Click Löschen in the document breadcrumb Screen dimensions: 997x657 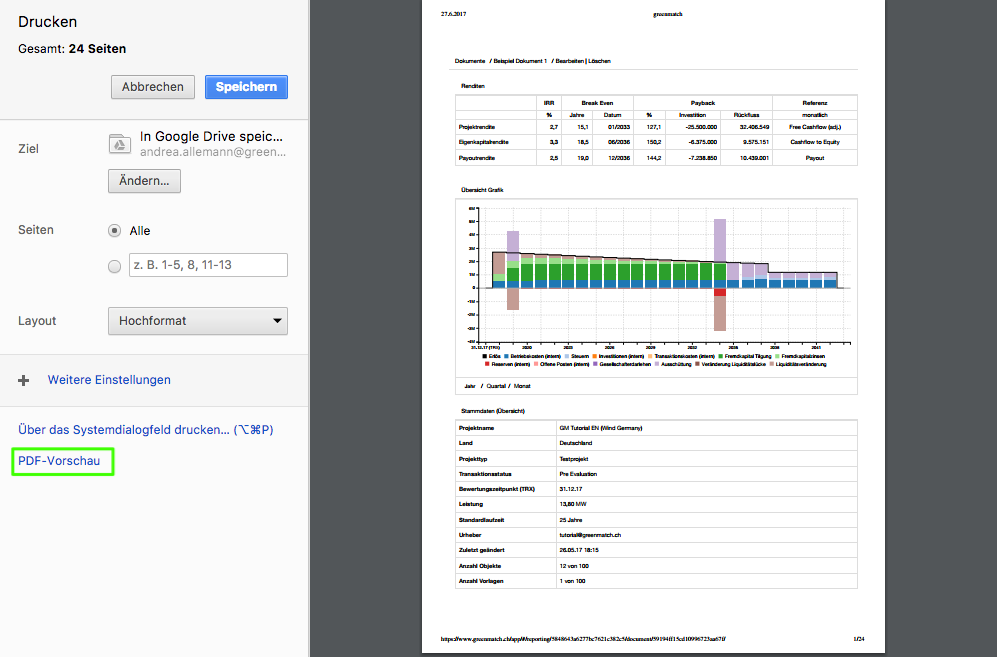pos(600,61)
